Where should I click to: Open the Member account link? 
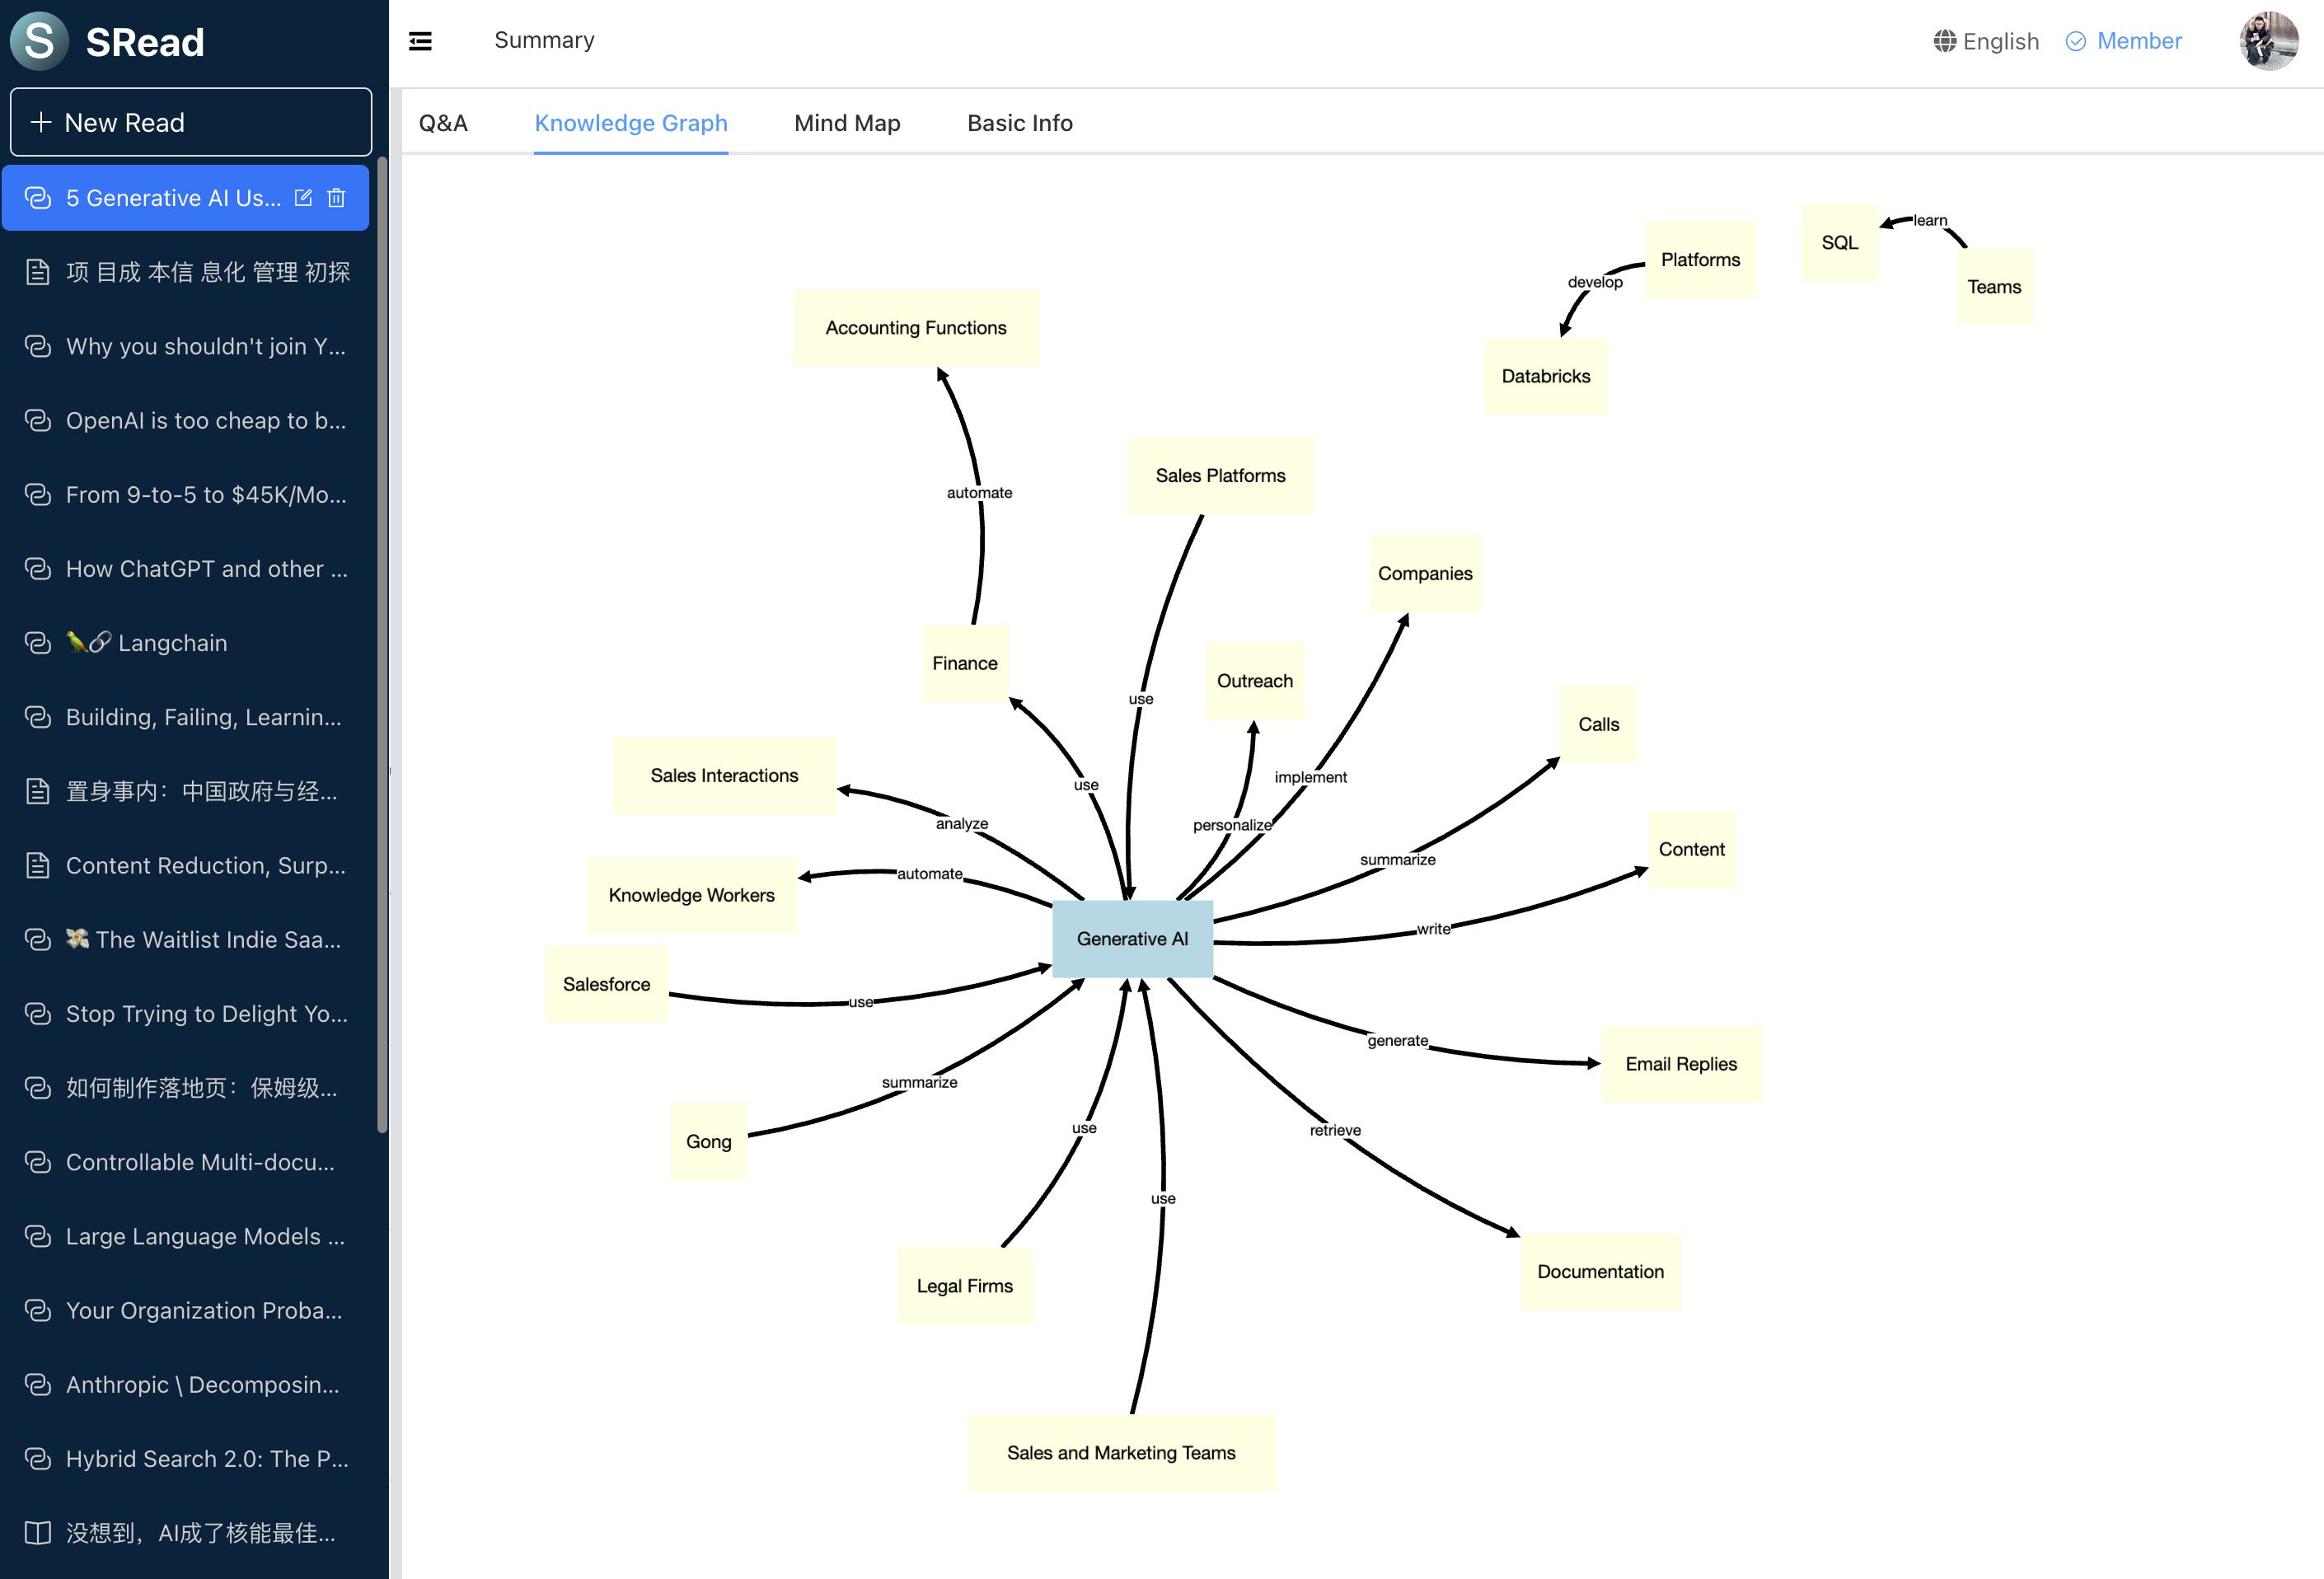point(2138,41)
